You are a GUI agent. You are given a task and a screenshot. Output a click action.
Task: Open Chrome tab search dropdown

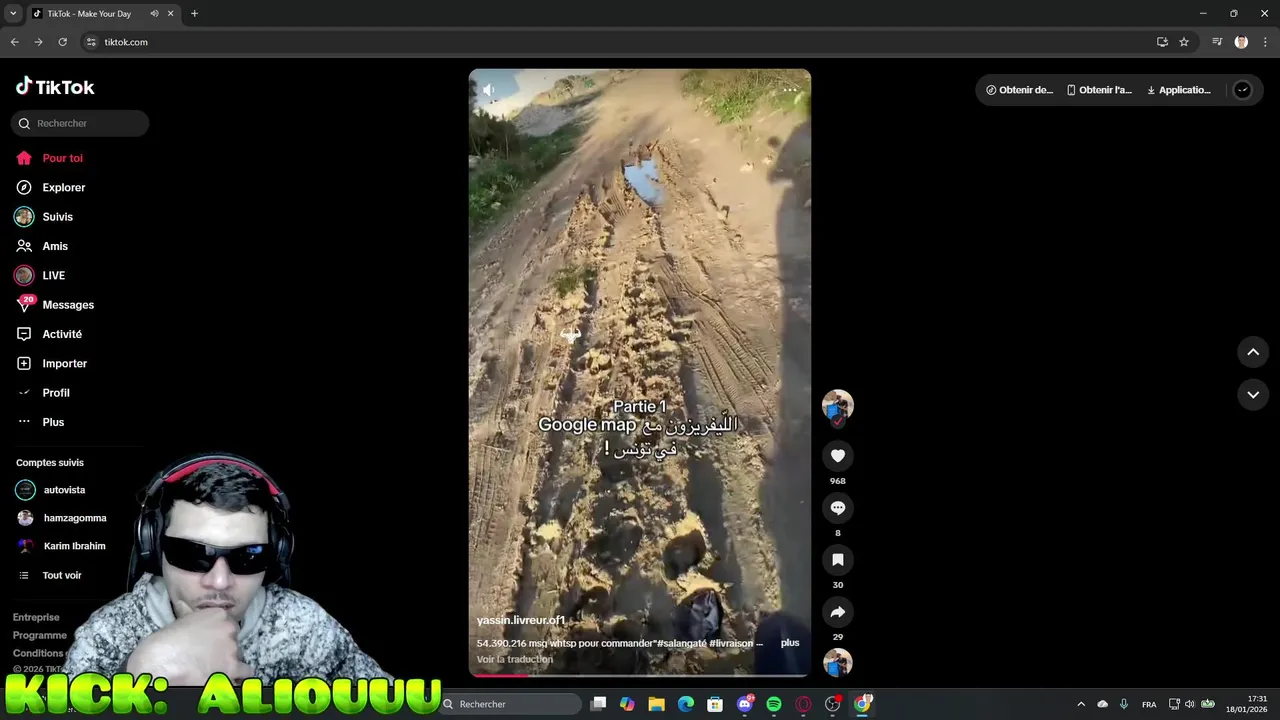(13, 14)
